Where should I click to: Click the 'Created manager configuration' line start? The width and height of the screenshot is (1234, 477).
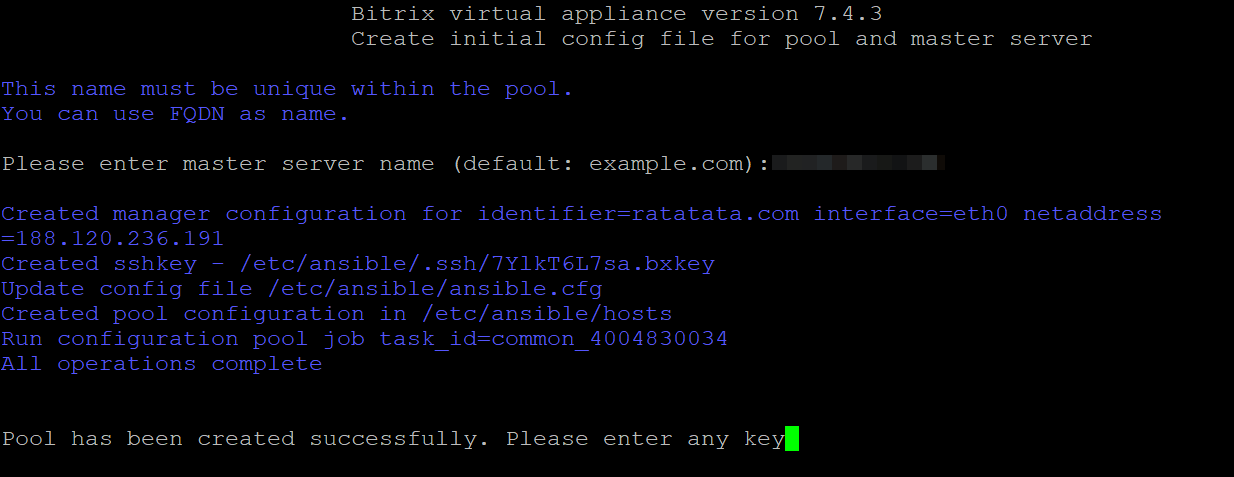(204, 214)
